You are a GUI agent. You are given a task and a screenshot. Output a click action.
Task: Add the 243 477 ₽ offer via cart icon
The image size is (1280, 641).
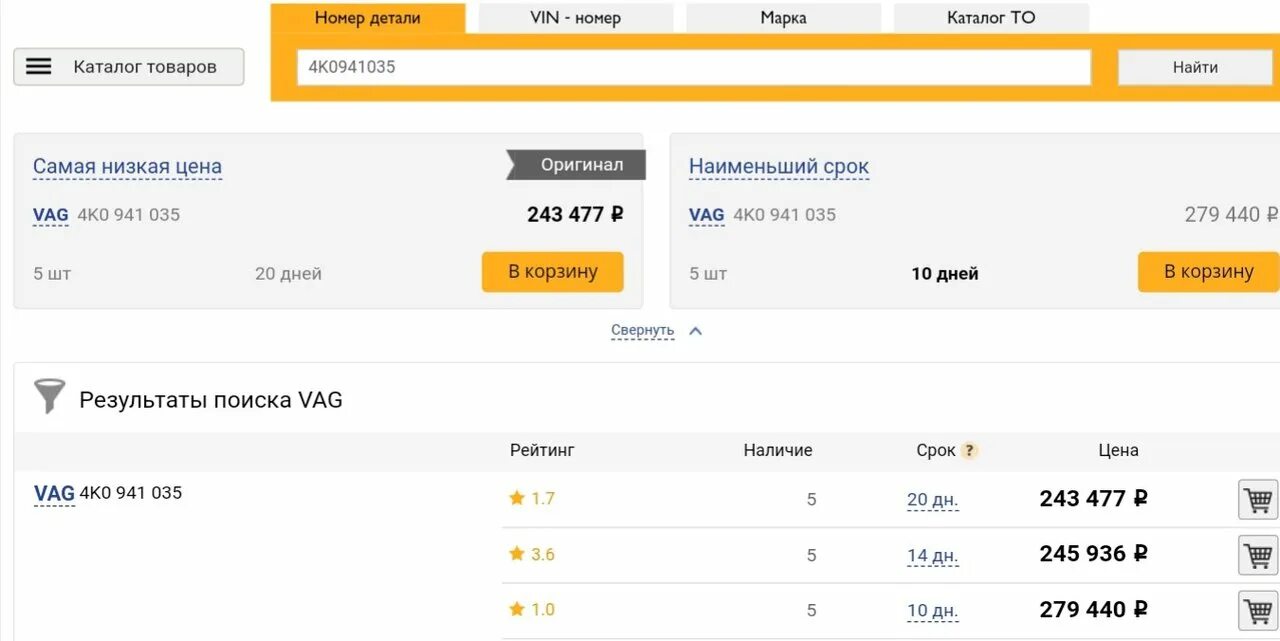[1258, 499]
